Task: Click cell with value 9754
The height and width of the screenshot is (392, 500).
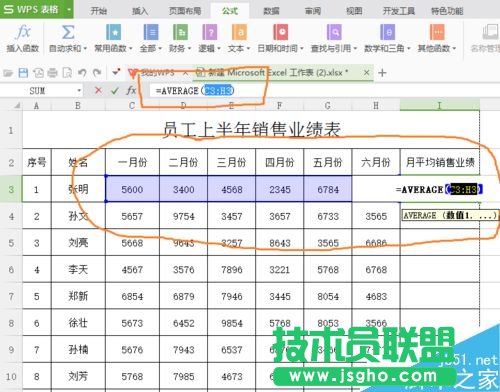Action: [x=183, y=216]
